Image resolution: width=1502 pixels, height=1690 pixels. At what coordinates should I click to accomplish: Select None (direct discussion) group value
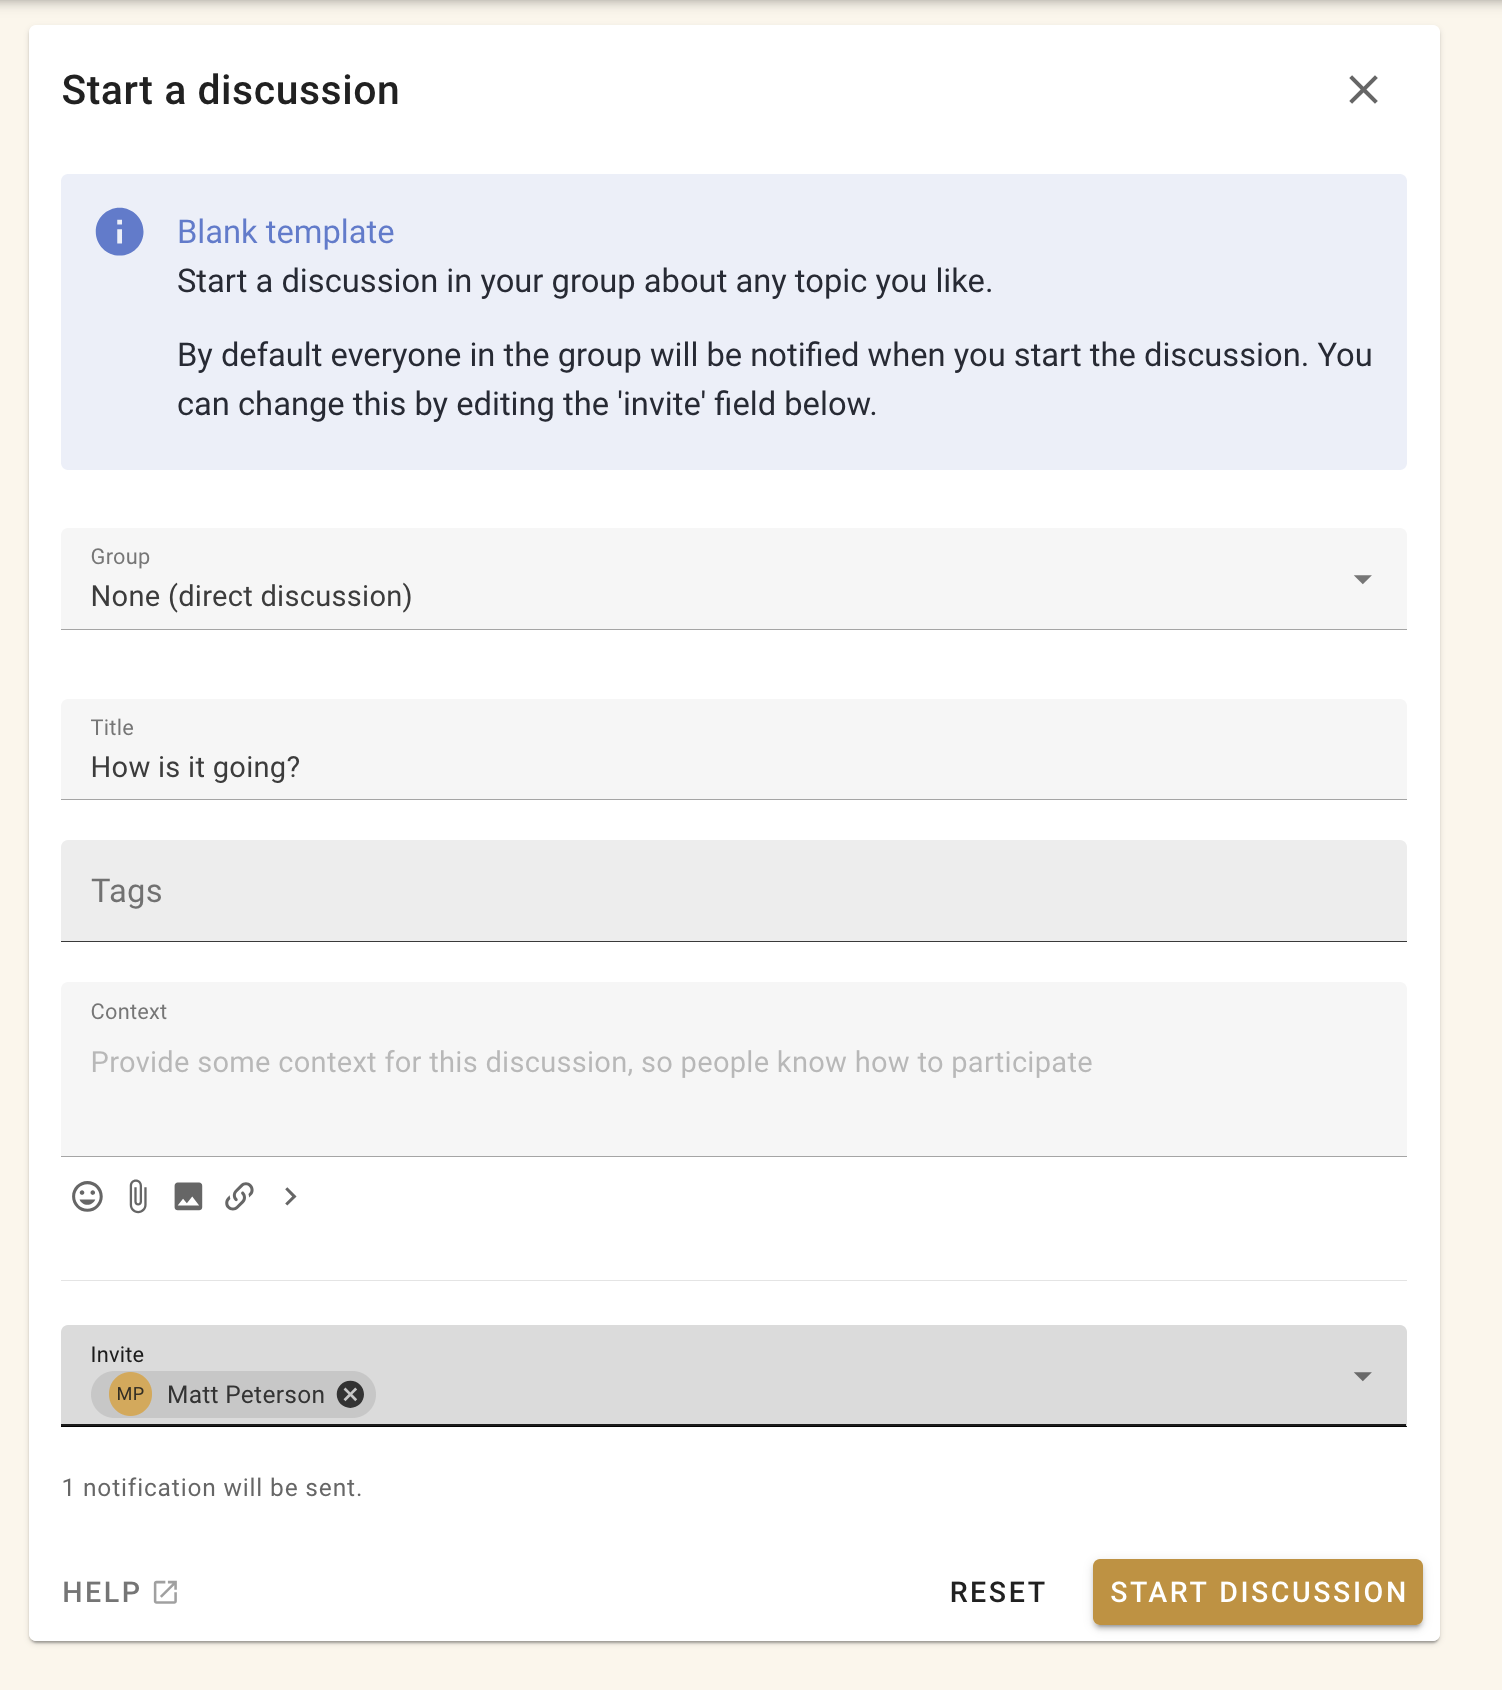[251, 595]
